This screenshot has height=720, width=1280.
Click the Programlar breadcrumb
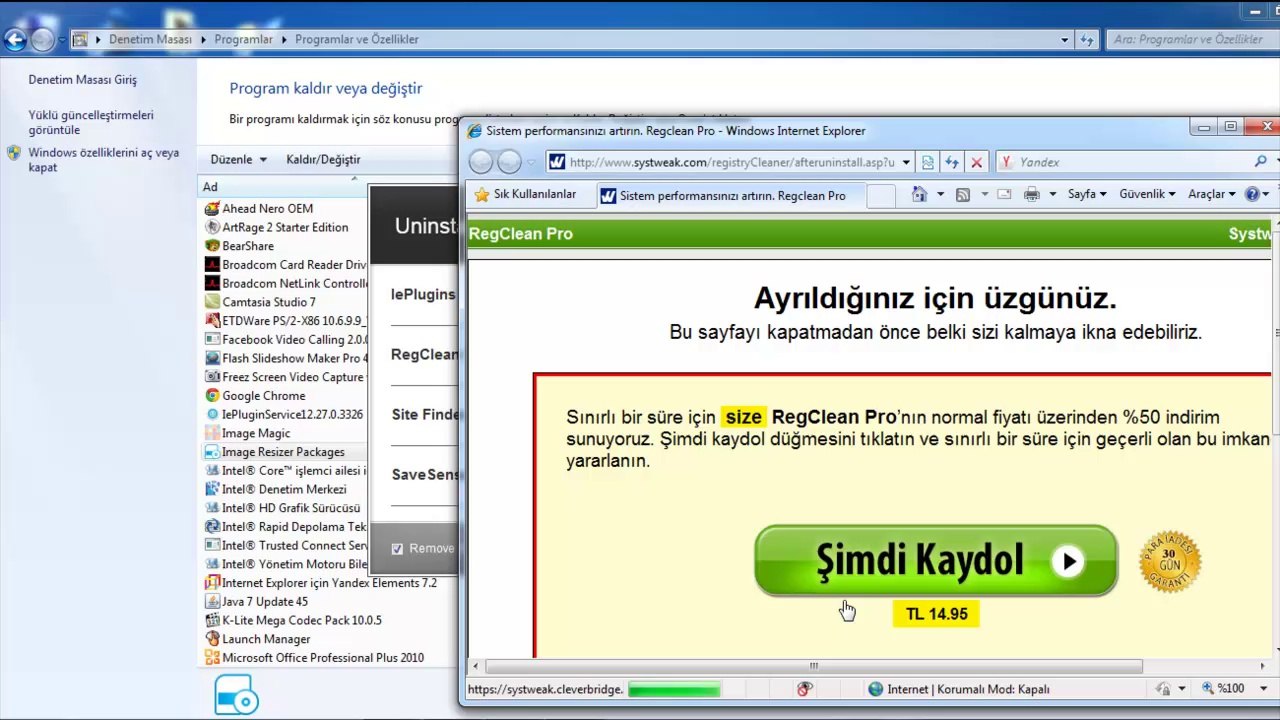(x=244, y=40)
